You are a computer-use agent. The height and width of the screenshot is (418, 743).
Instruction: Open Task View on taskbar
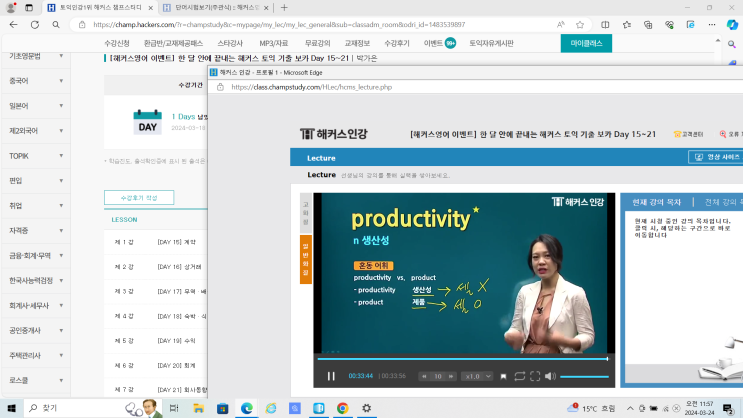[x=174, y=408]
